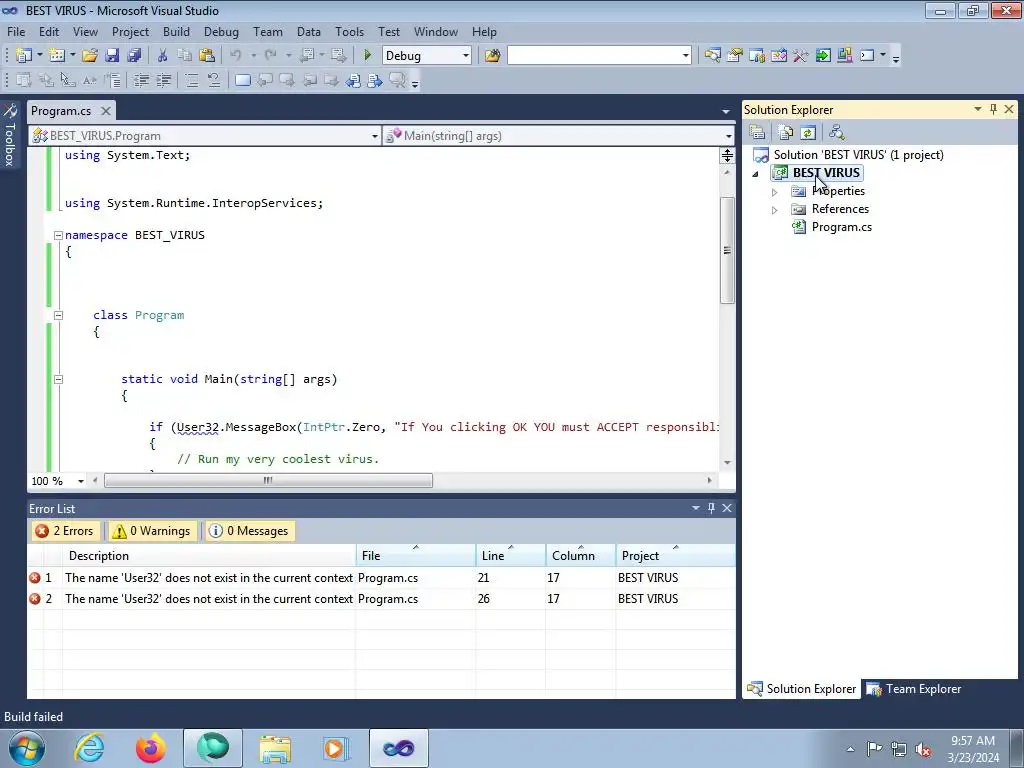This screenshot has height=768, width=1024.
Task: Decrease line indent with toolbar icon
Action: click(141, 80)
